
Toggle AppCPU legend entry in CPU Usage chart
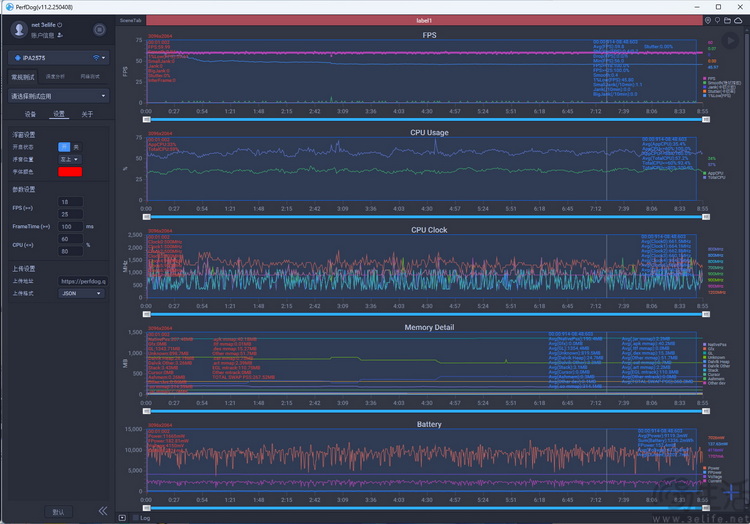point(713,173)
